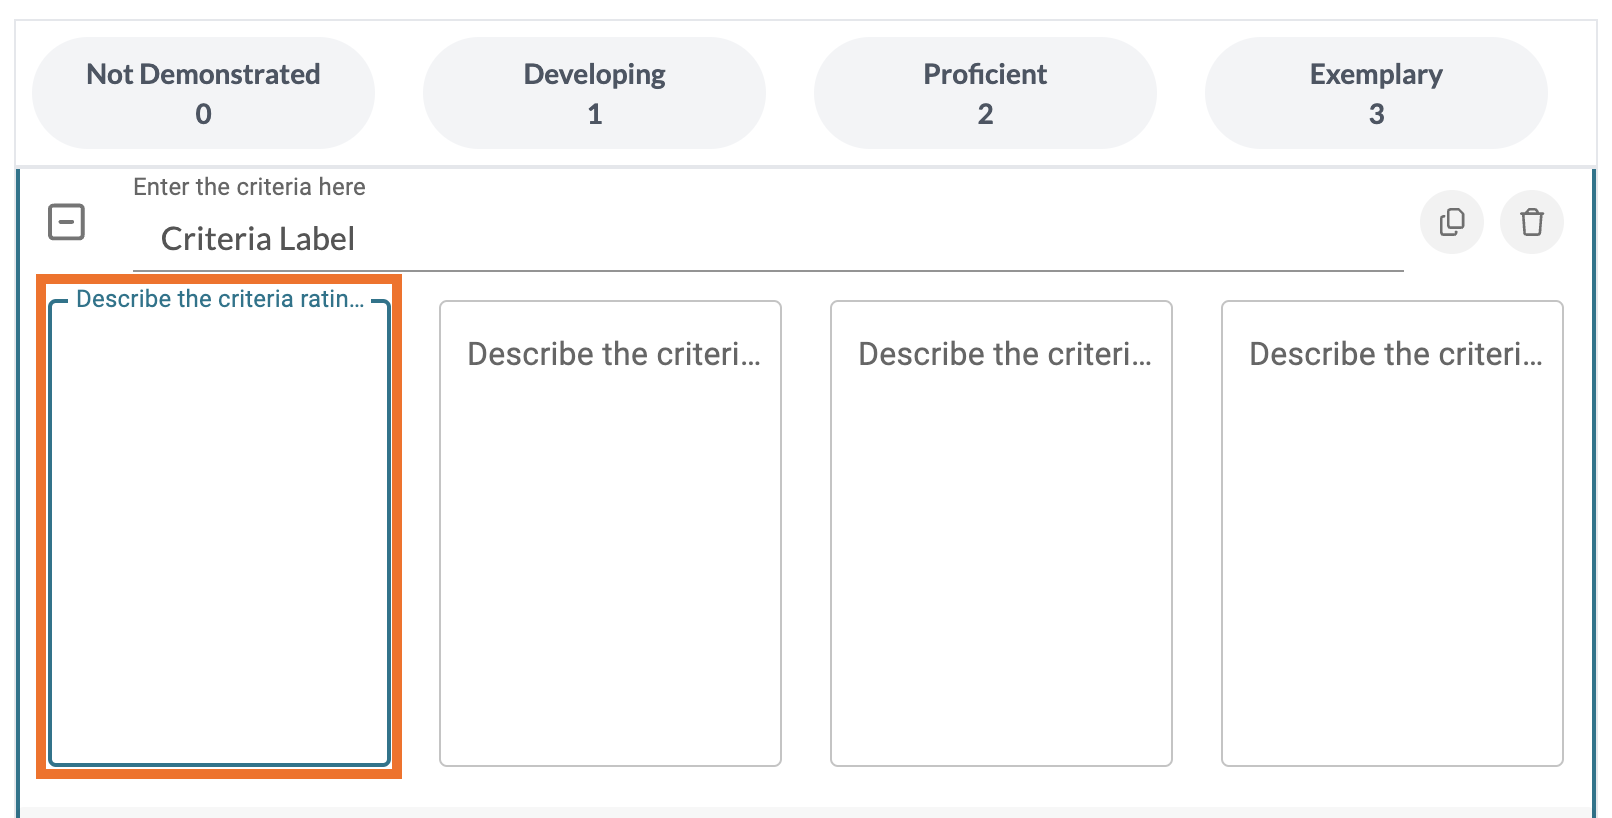Select the Developing rating pill
Screen dimensions: 1612x818
pyautogui.click(x=594, y=92)
